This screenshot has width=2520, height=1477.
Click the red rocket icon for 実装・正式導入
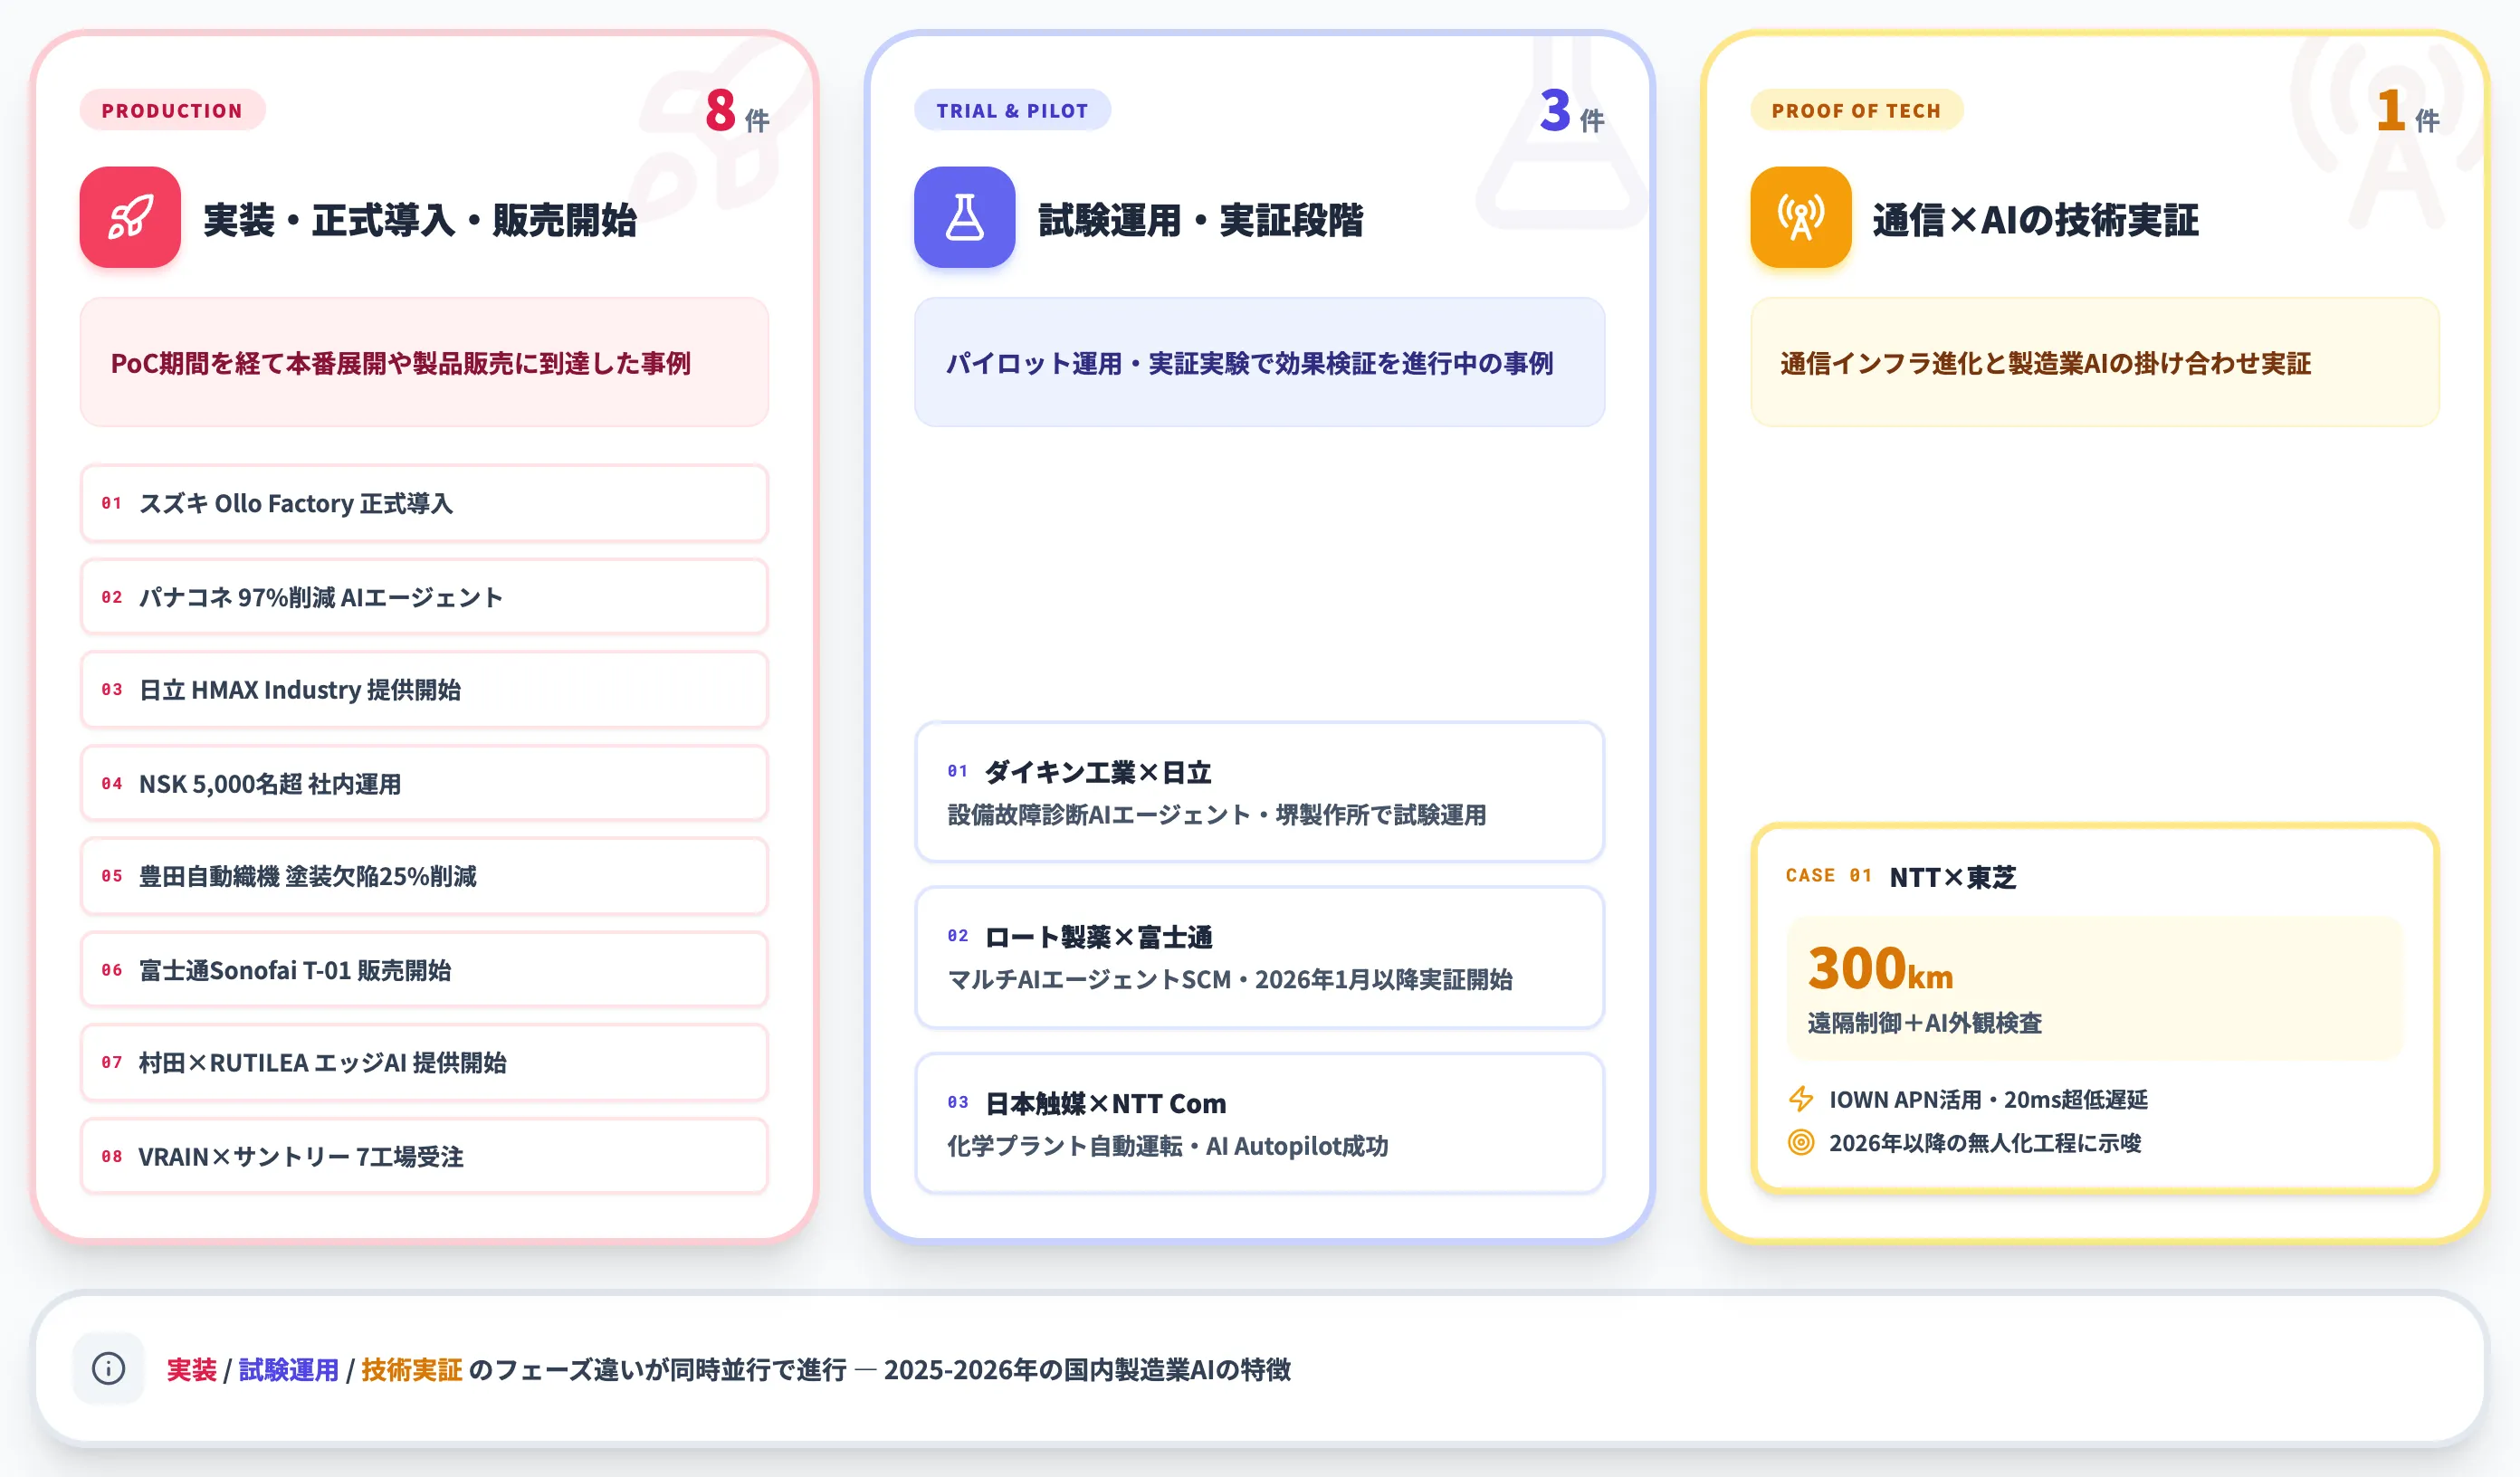point(130,217)
